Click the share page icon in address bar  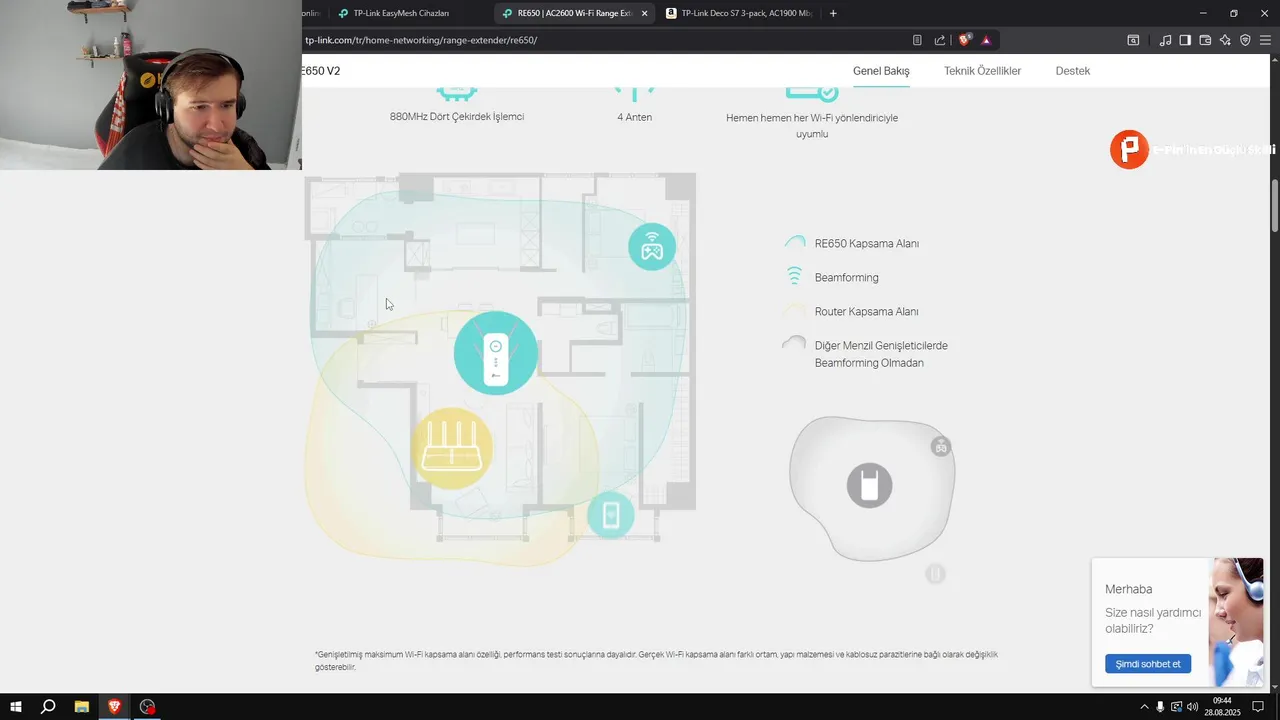tap(940, 40)
